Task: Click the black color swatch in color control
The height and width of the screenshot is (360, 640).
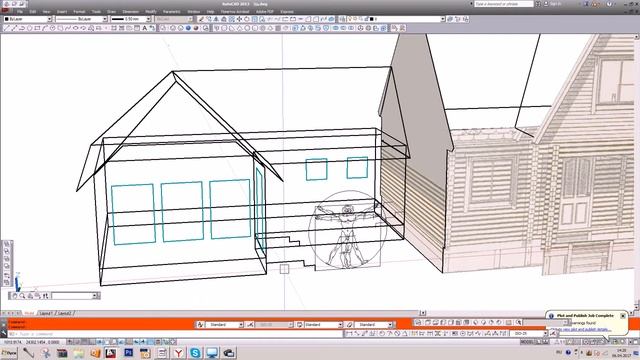Action: [x=7, y=19]
